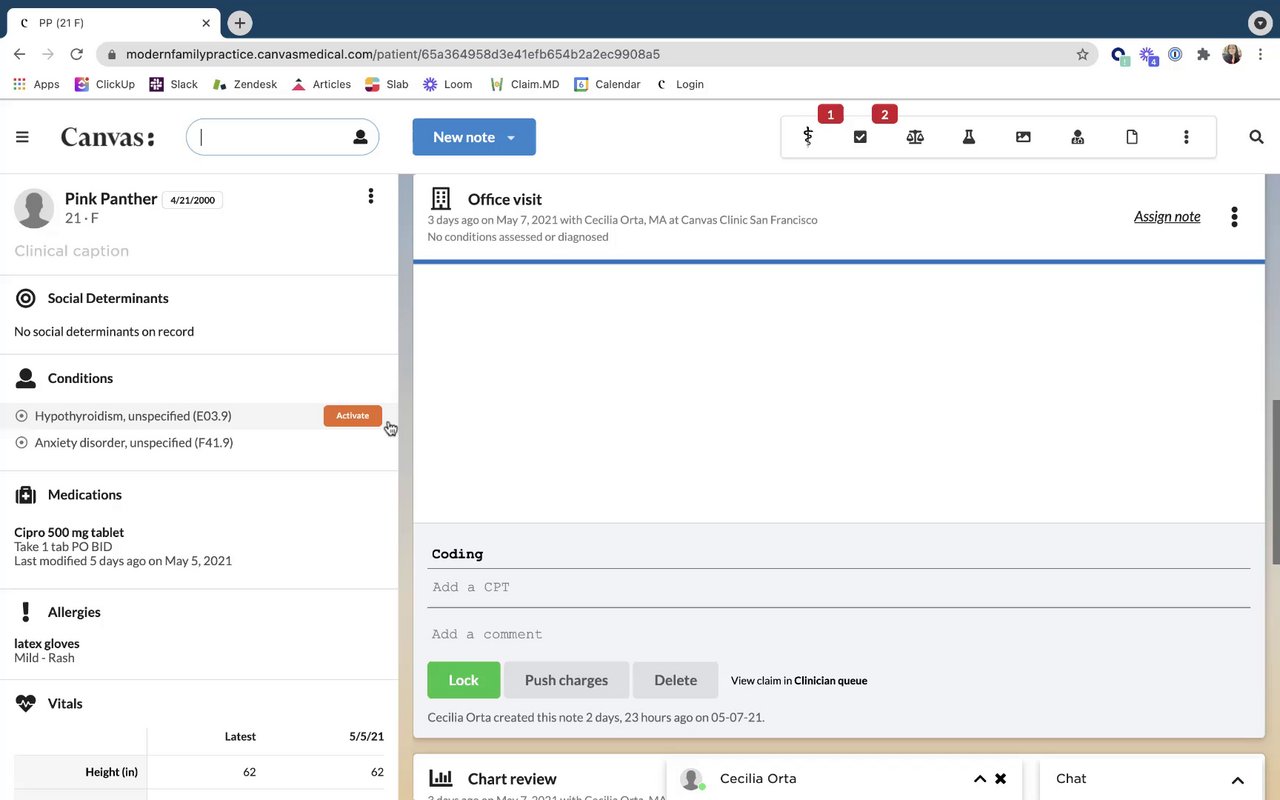Screen dimensions: 1280x800
Task: Open a new browser tab
Action: 239,22
